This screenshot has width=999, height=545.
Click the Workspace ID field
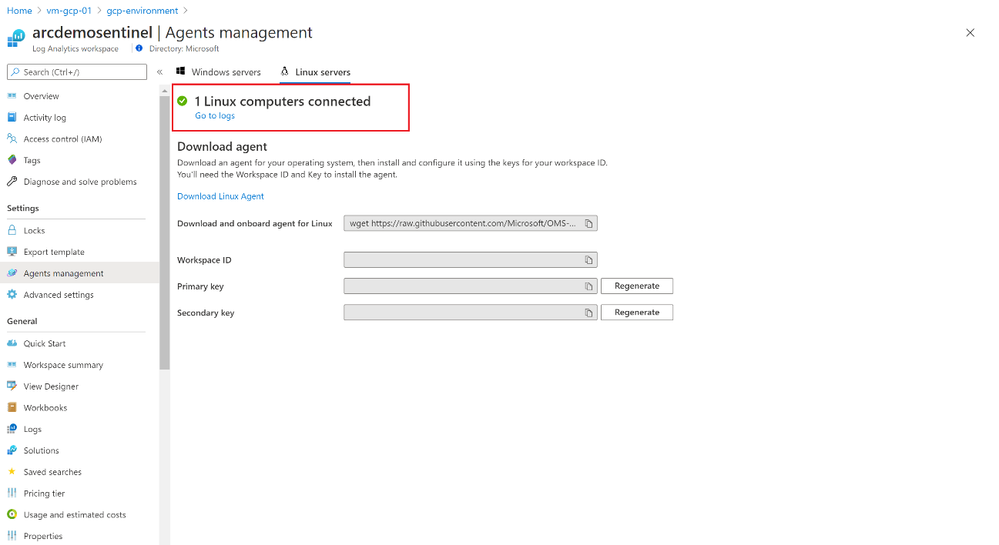point(470,260)
